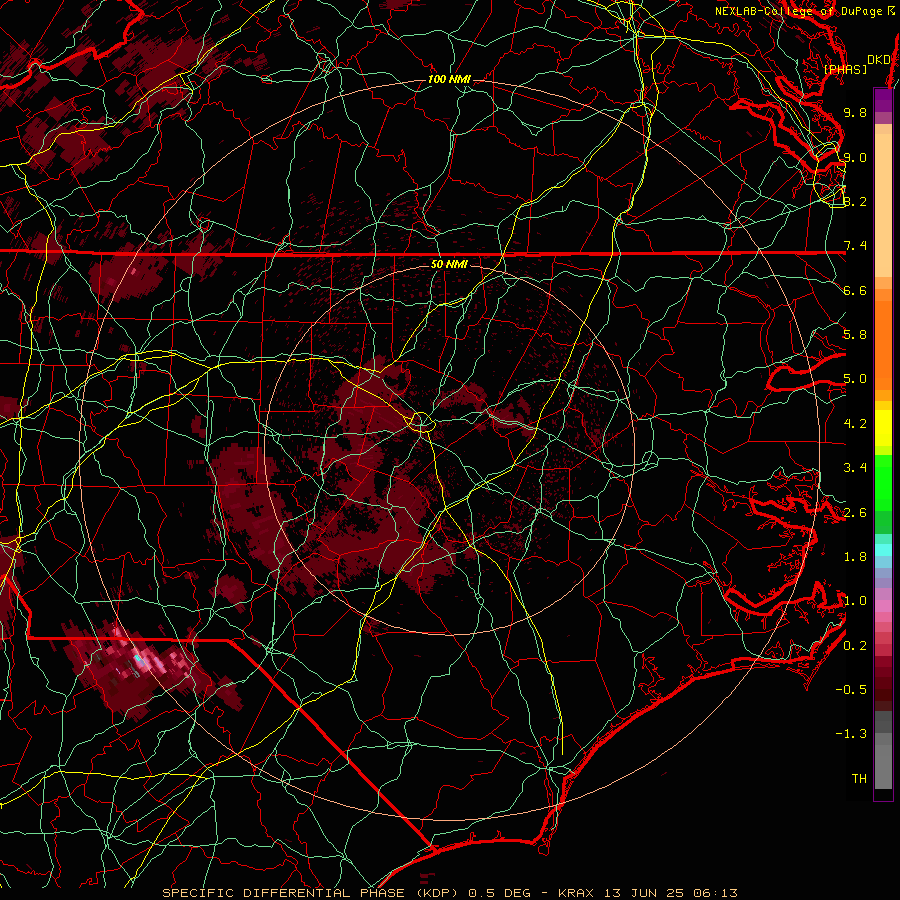The image size is (900, 900).
Task: Select the 7.4 scale value
Action: click(x=855, y=246)
